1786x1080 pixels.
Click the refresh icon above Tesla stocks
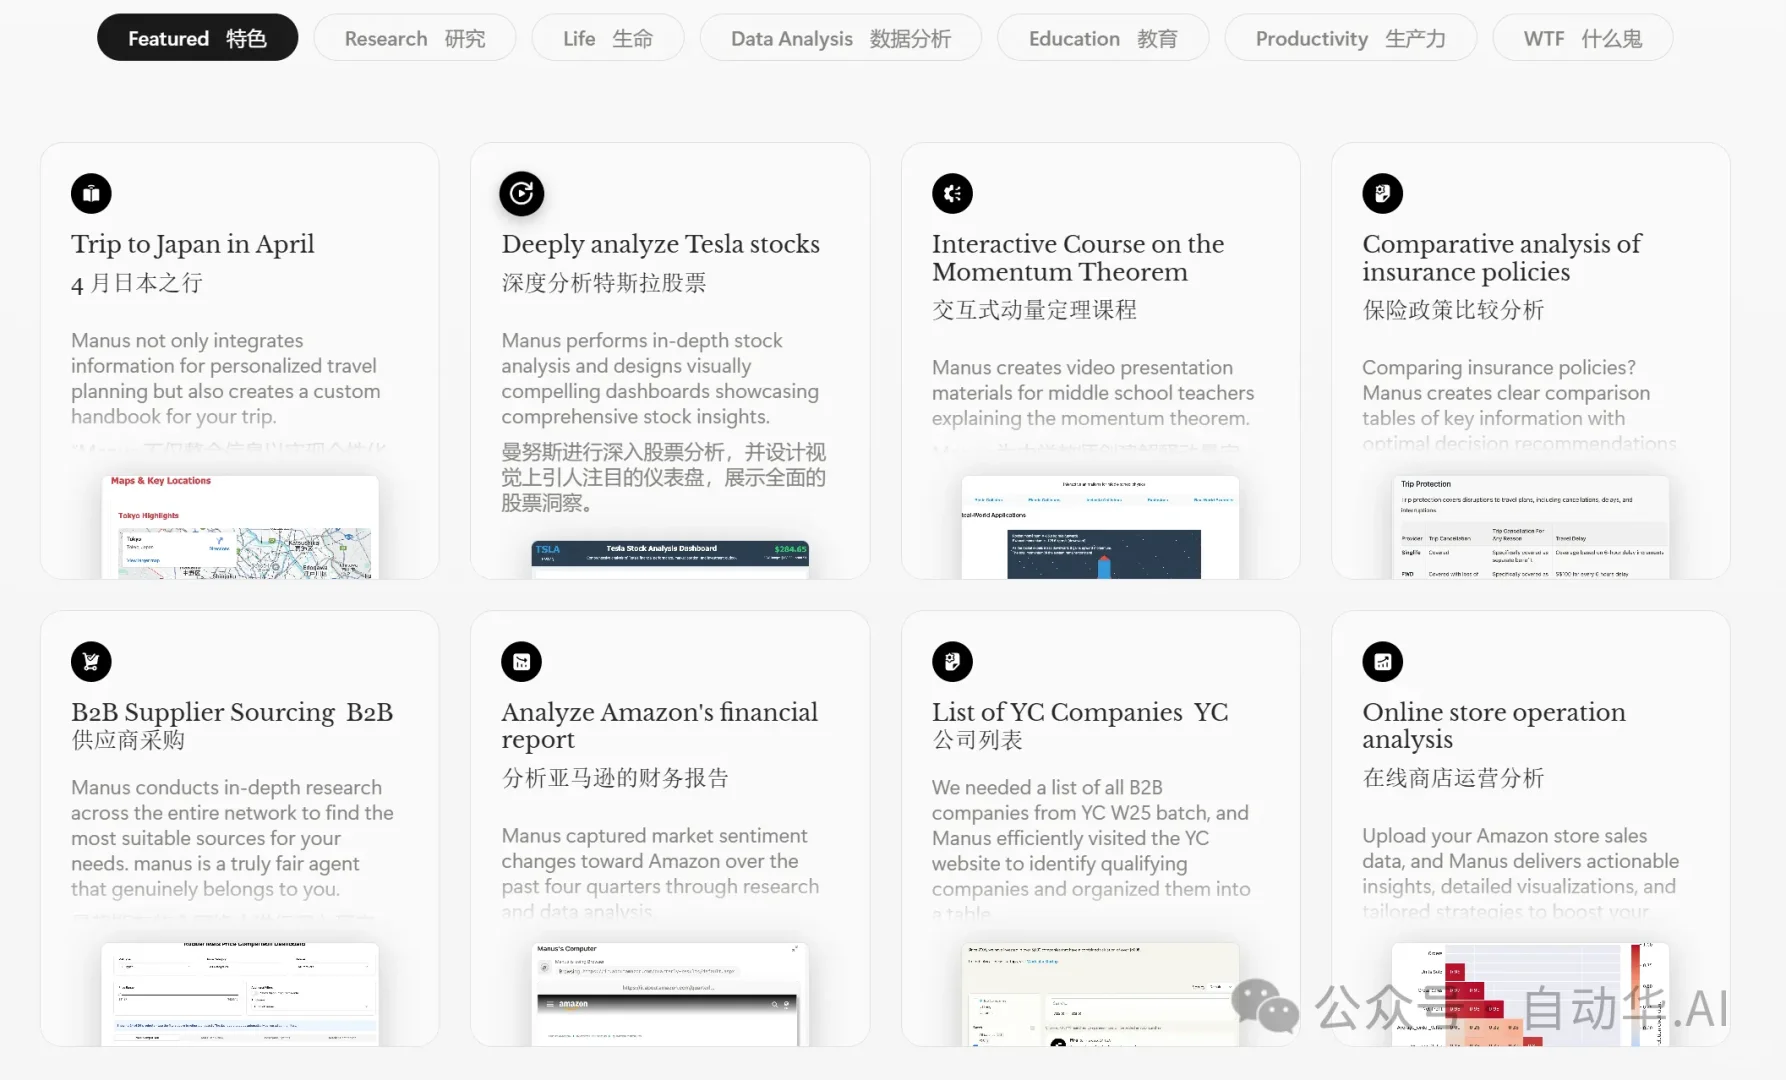(x=521, y=194)
